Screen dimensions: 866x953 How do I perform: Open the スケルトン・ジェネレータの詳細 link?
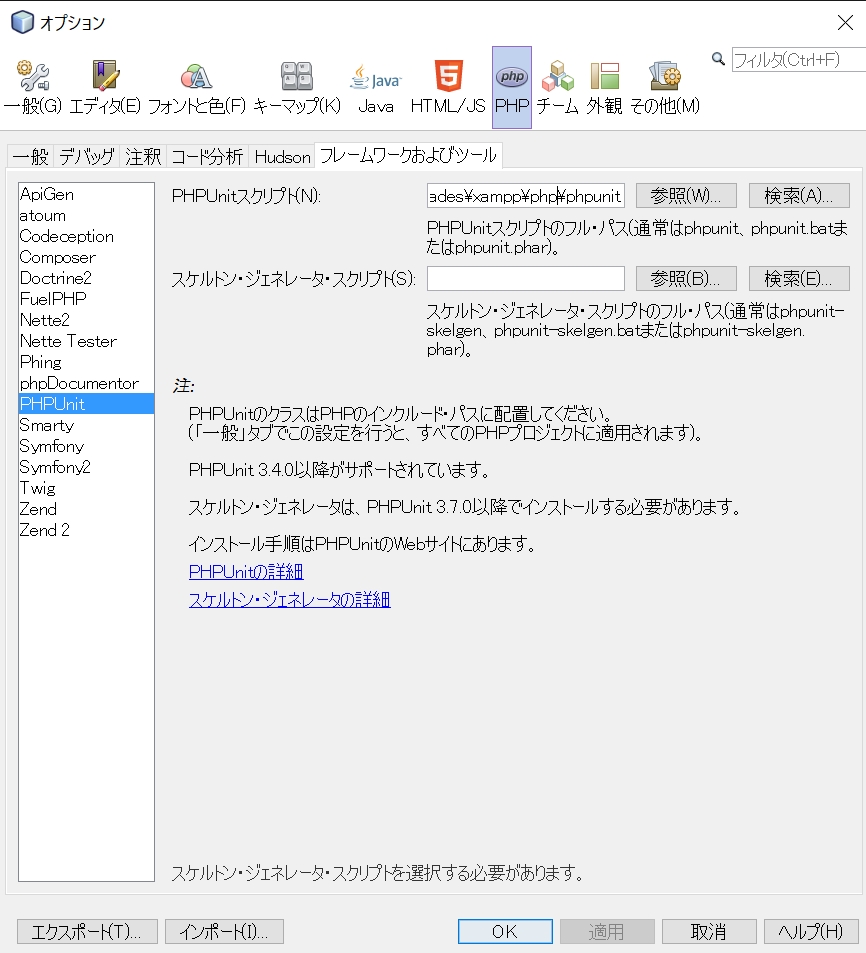289,600
